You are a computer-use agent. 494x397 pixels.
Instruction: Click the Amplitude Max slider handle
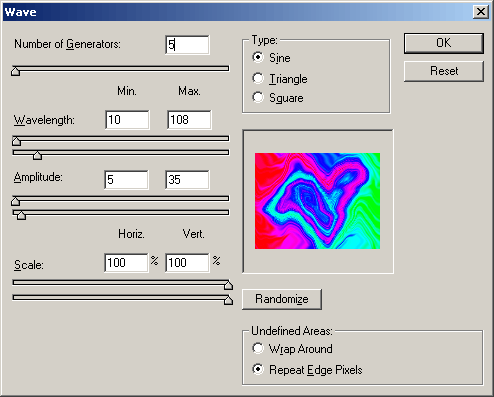pos(21,215)
